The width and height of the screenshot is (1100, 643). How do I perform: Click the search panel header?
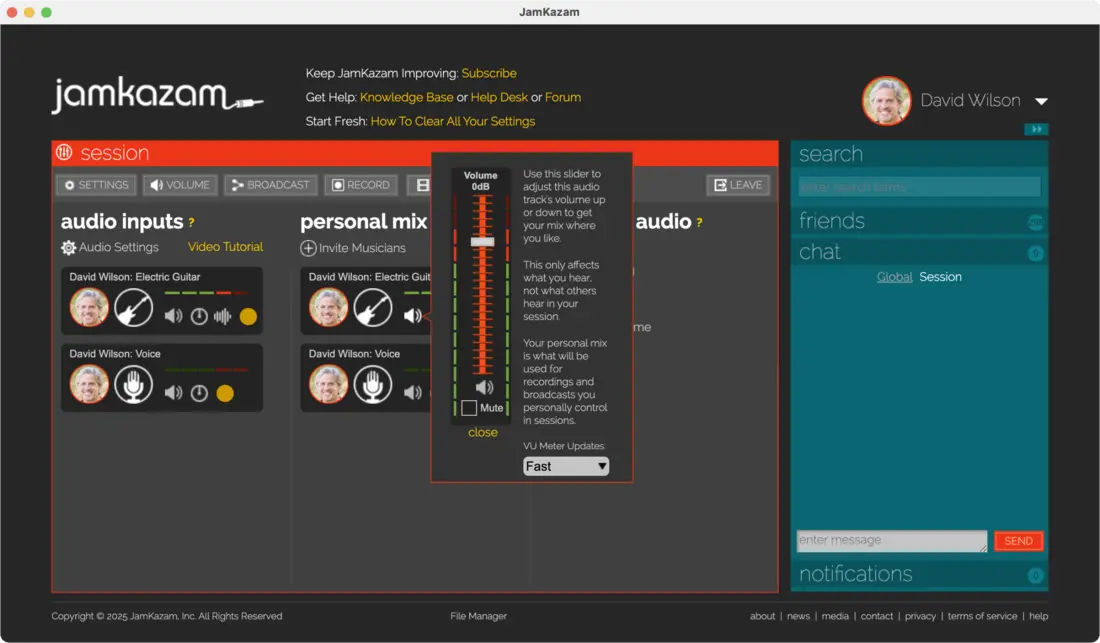[x=919, y=154]
